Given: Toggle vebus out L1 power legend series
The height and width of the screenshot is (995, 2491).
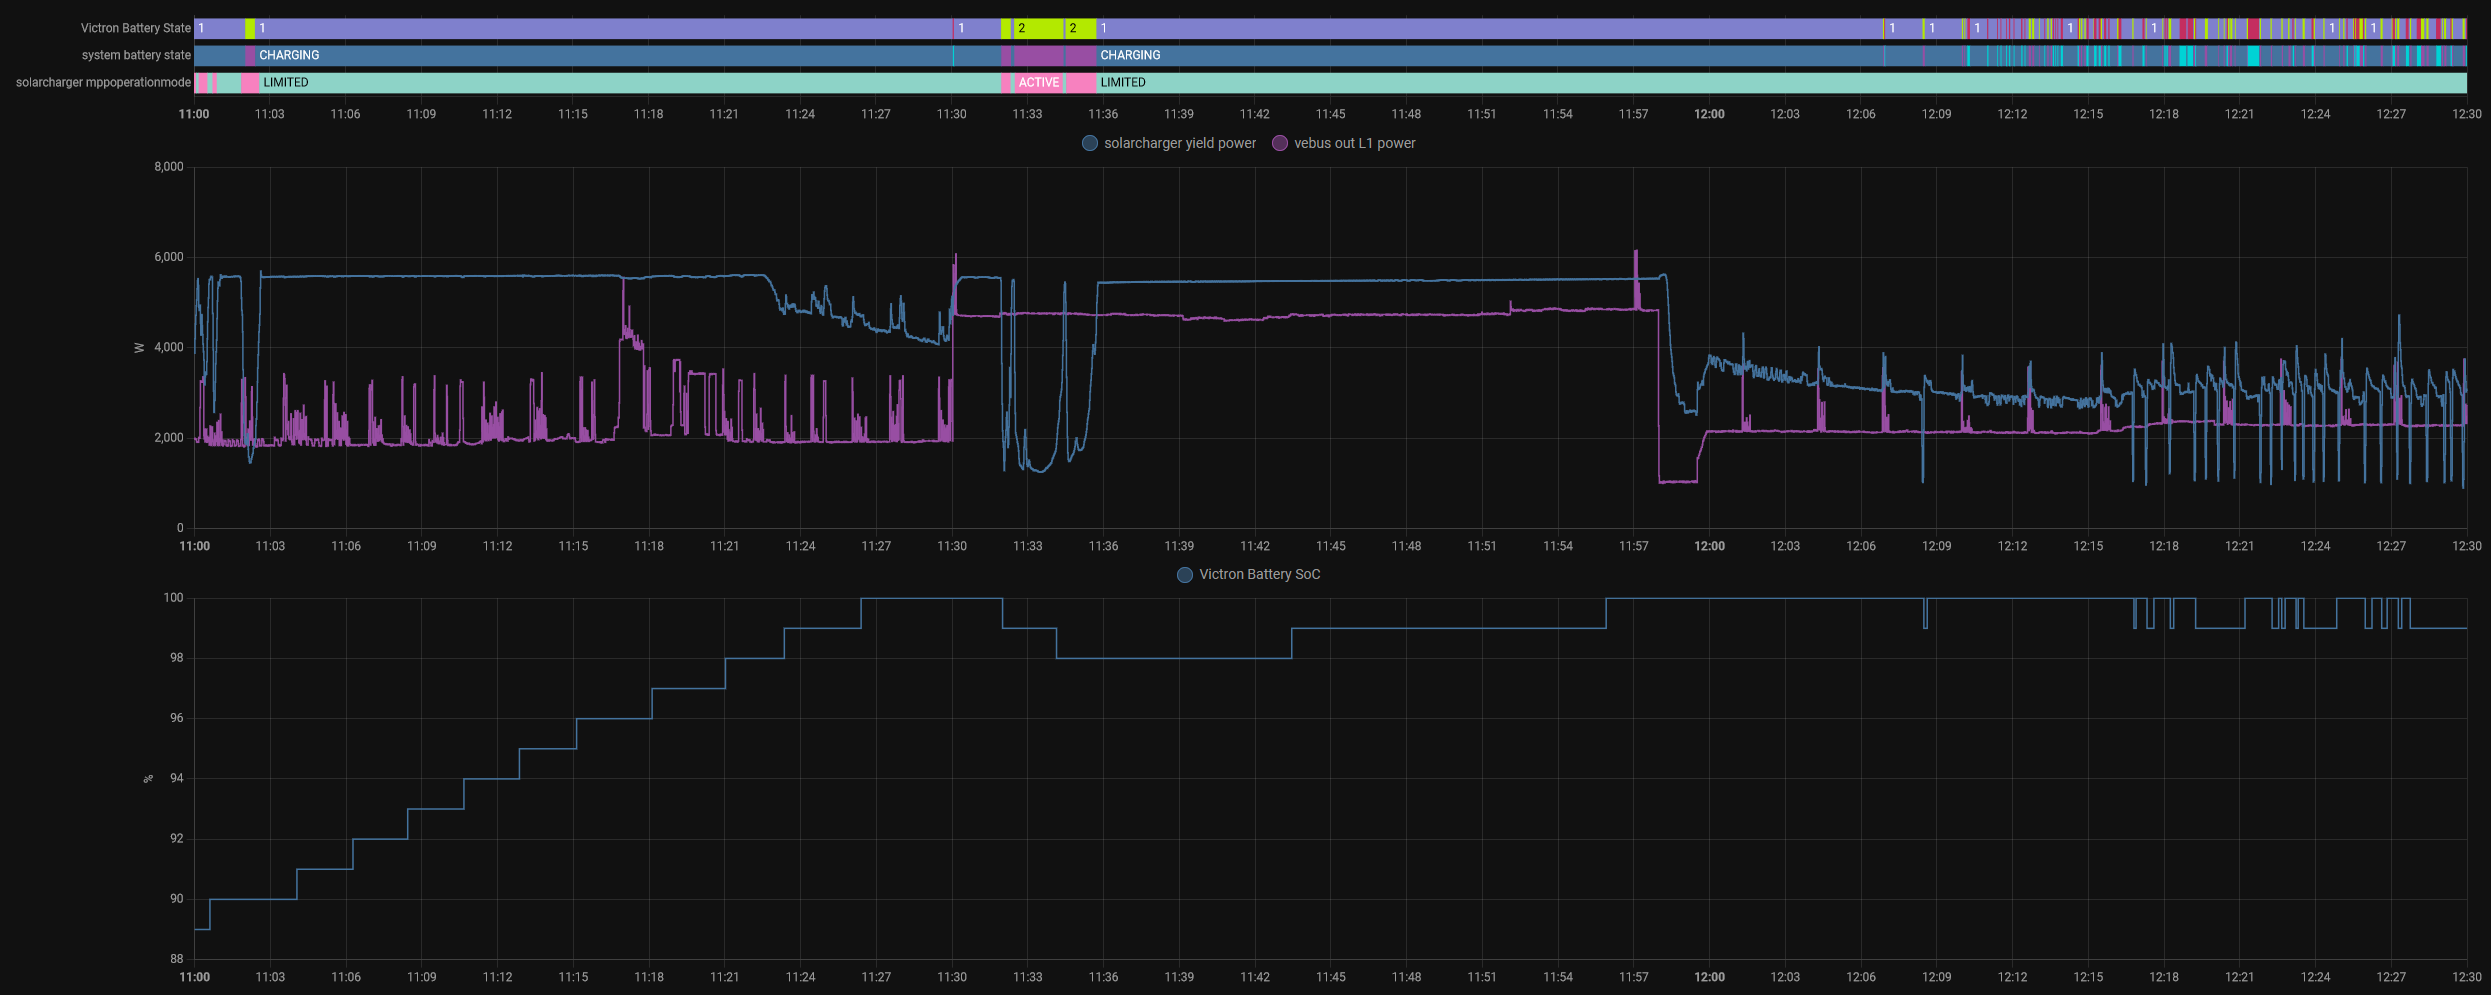Looking at the screenshot, I should (1343, 143).
